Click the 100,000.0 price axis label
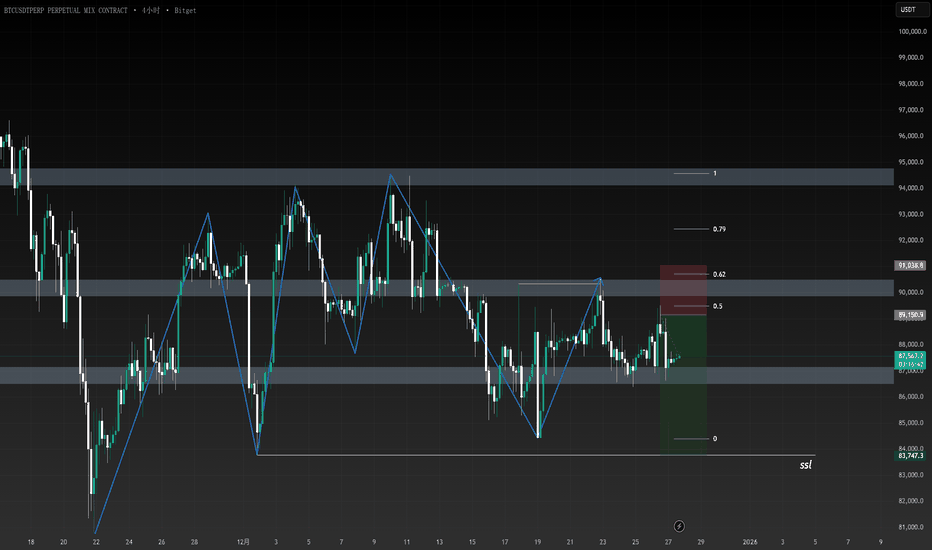932x550 pixels. click(x=912, y=32)
